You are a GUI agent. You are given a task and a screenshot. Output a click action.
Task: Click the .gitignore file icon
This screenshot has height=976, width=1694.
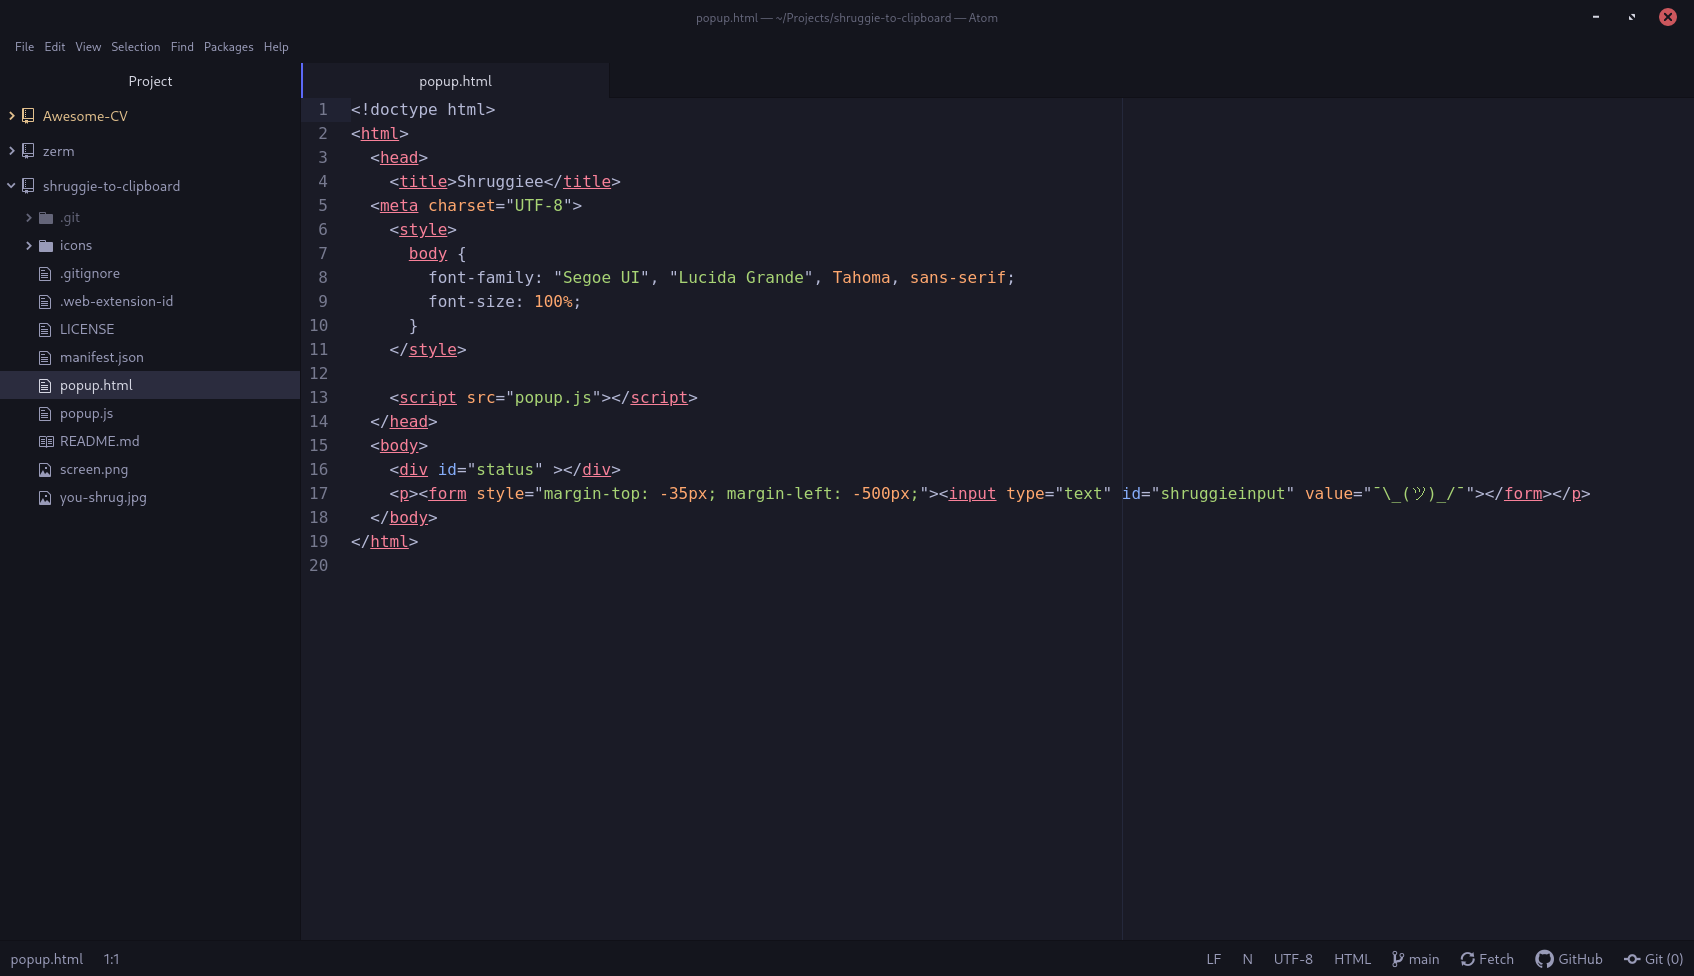coord(45,273)
